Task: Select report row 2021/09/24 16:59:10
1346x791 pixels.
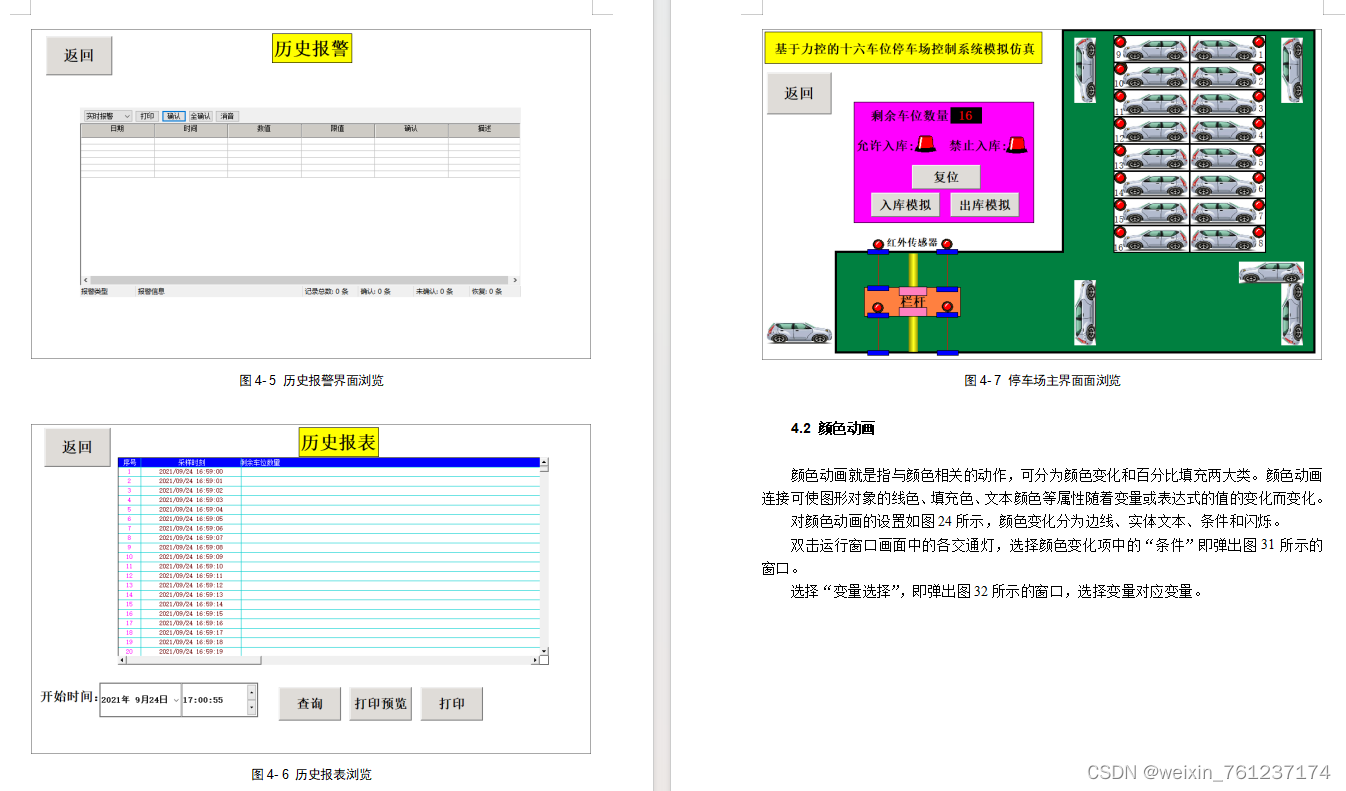Action: click(x=329, y=566)
